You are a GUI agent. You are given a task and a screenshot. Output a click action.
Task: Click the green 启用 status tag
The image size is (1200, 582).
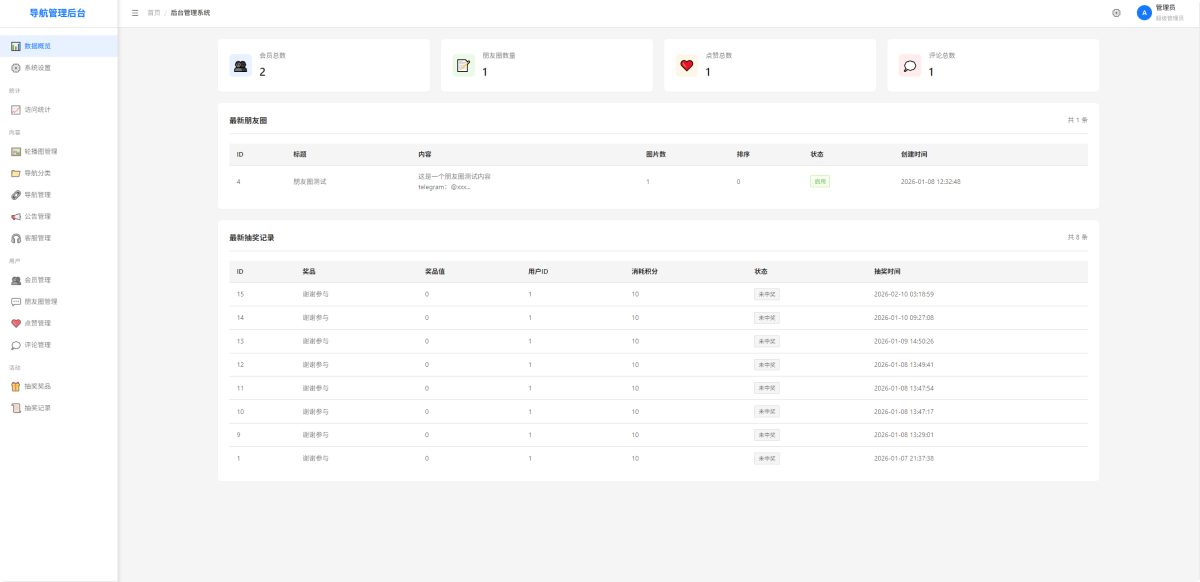click(820, 182)
